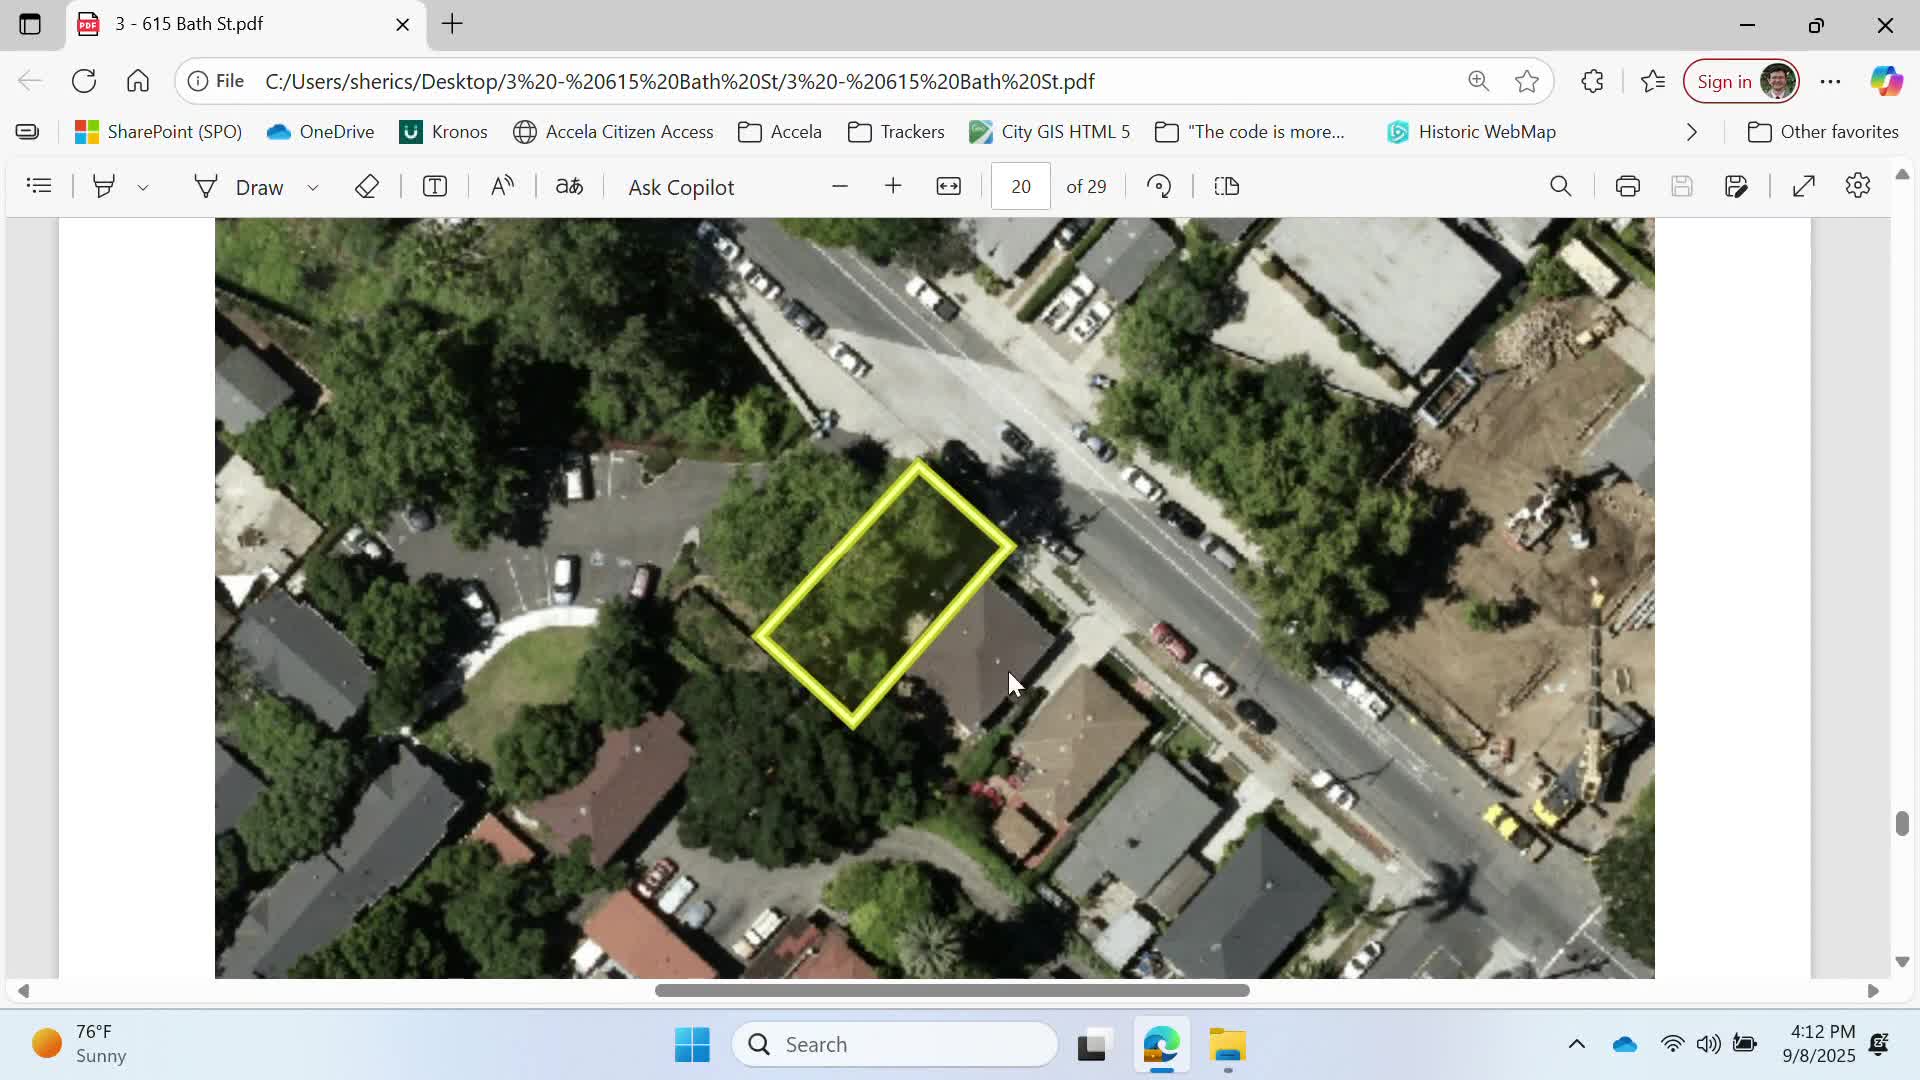Add this page to favorites star
This screenshot has height=1080, width=1920.
tap(1526, 82)
